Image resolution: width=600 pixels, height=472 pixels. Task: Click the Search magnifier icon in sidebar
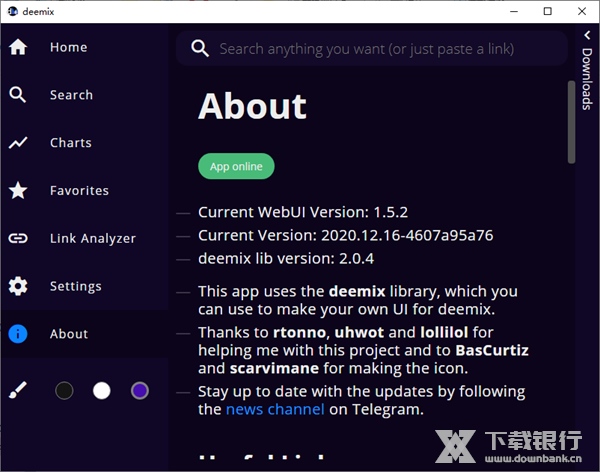coord(18,95)
